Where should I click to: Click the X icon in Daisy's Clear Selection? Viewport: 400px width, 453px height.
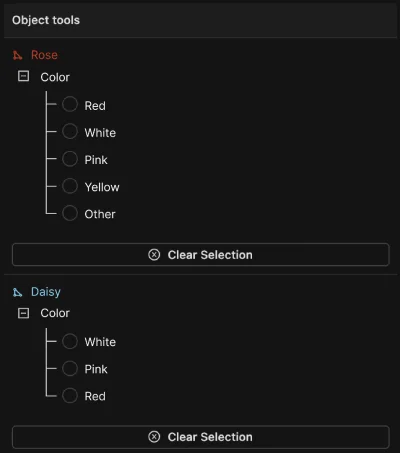[x=154, y=437]
